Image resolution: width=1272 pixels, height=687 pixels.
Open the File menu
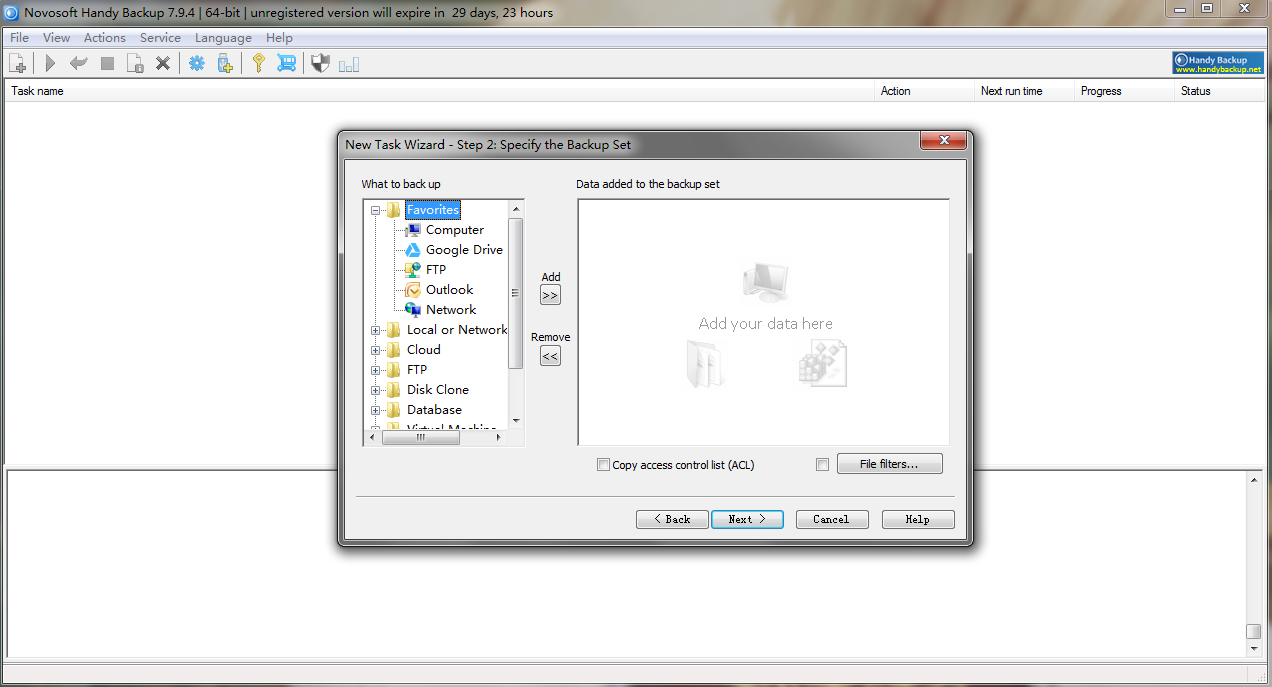pyautogui.click(x=19, y=38)
